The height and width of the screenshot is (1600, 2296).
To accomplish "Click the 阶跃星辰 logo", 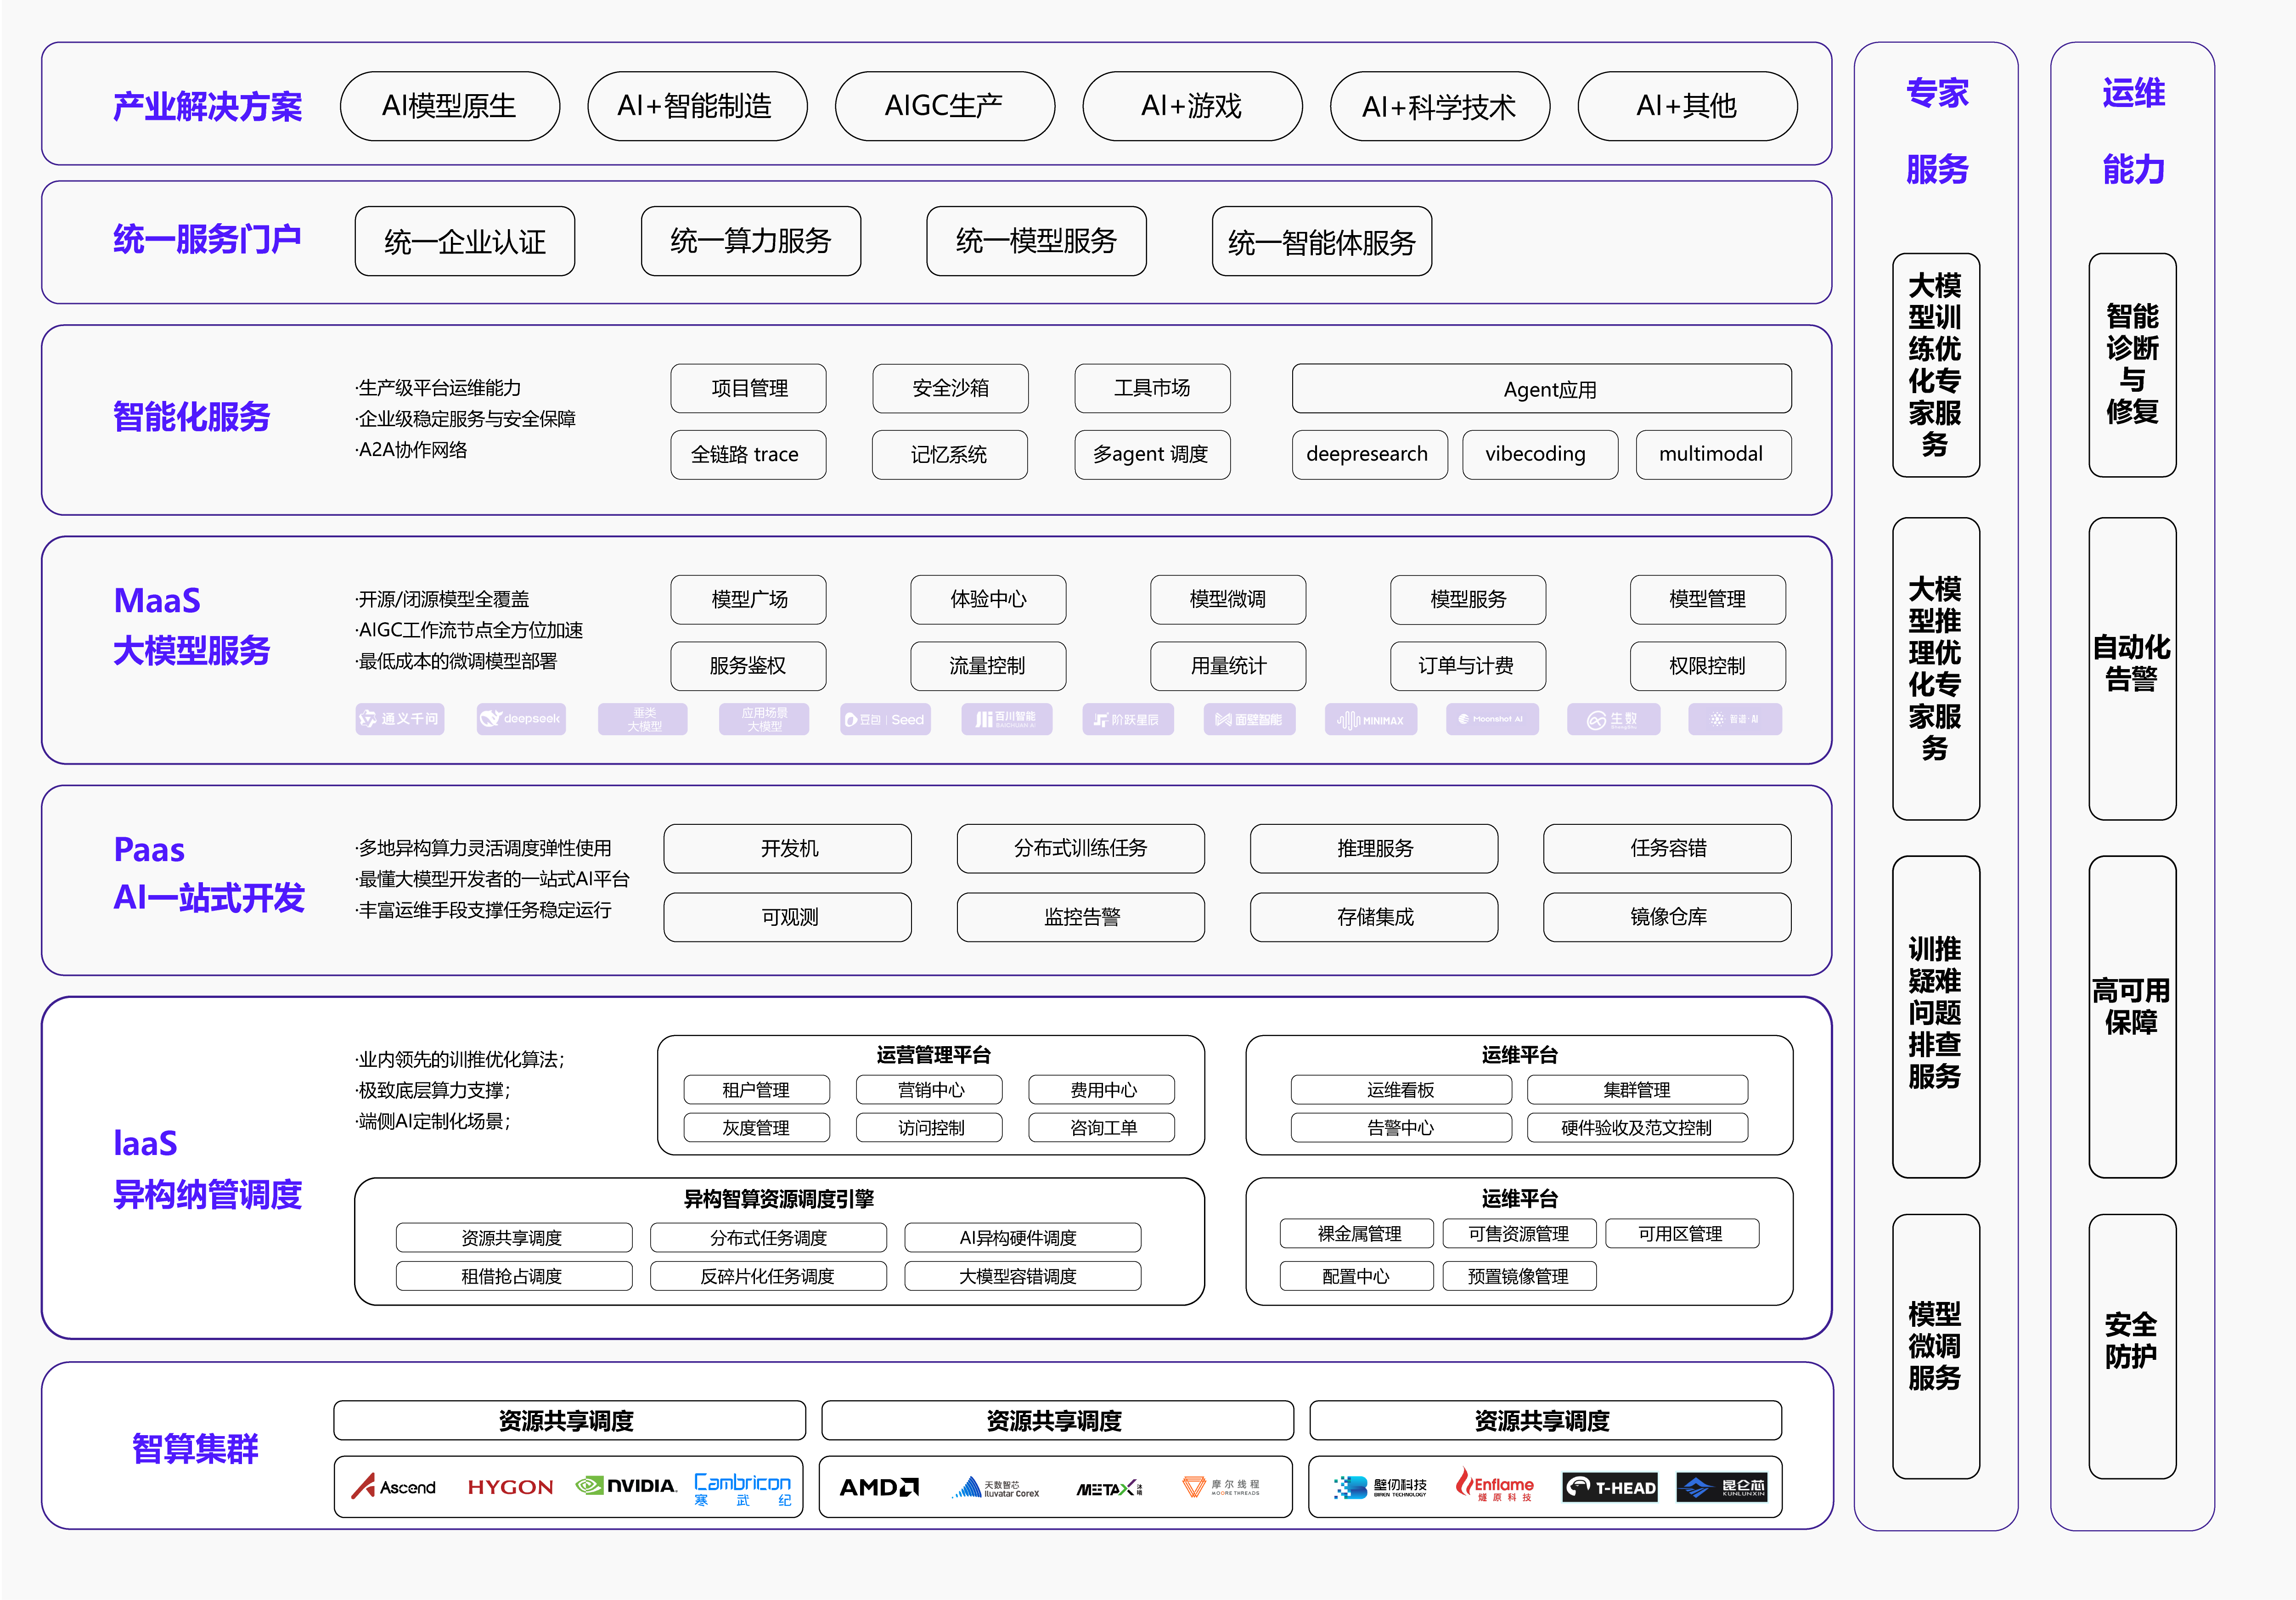I will [x=1128, y=719].
